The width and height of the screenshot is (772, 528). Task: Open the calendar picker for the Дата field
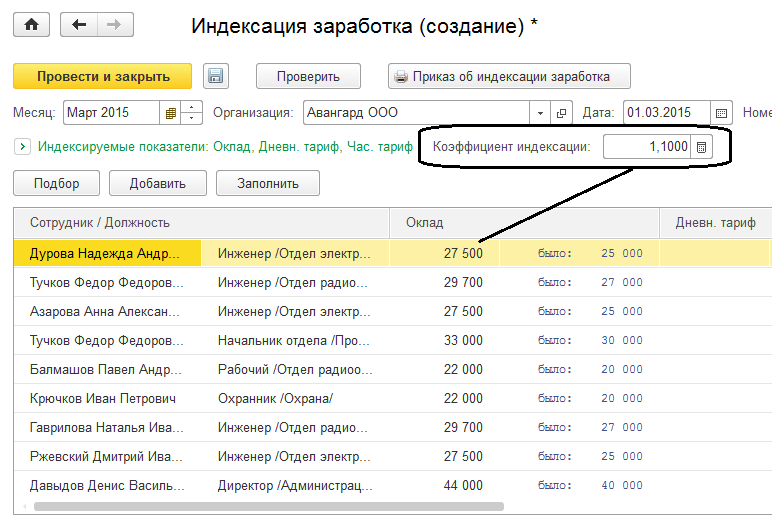click(x=722, y=113)
